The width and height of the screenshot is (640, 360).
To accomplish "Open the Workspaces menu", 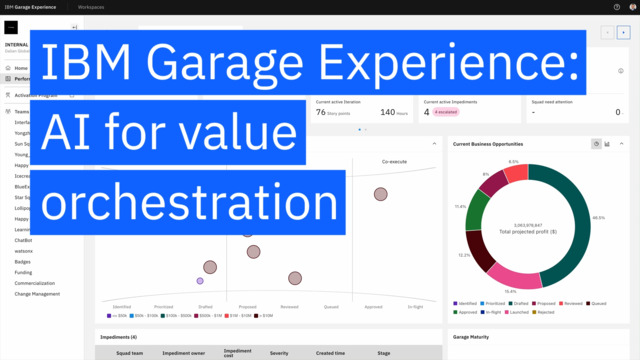I will [x=91, y=7].
